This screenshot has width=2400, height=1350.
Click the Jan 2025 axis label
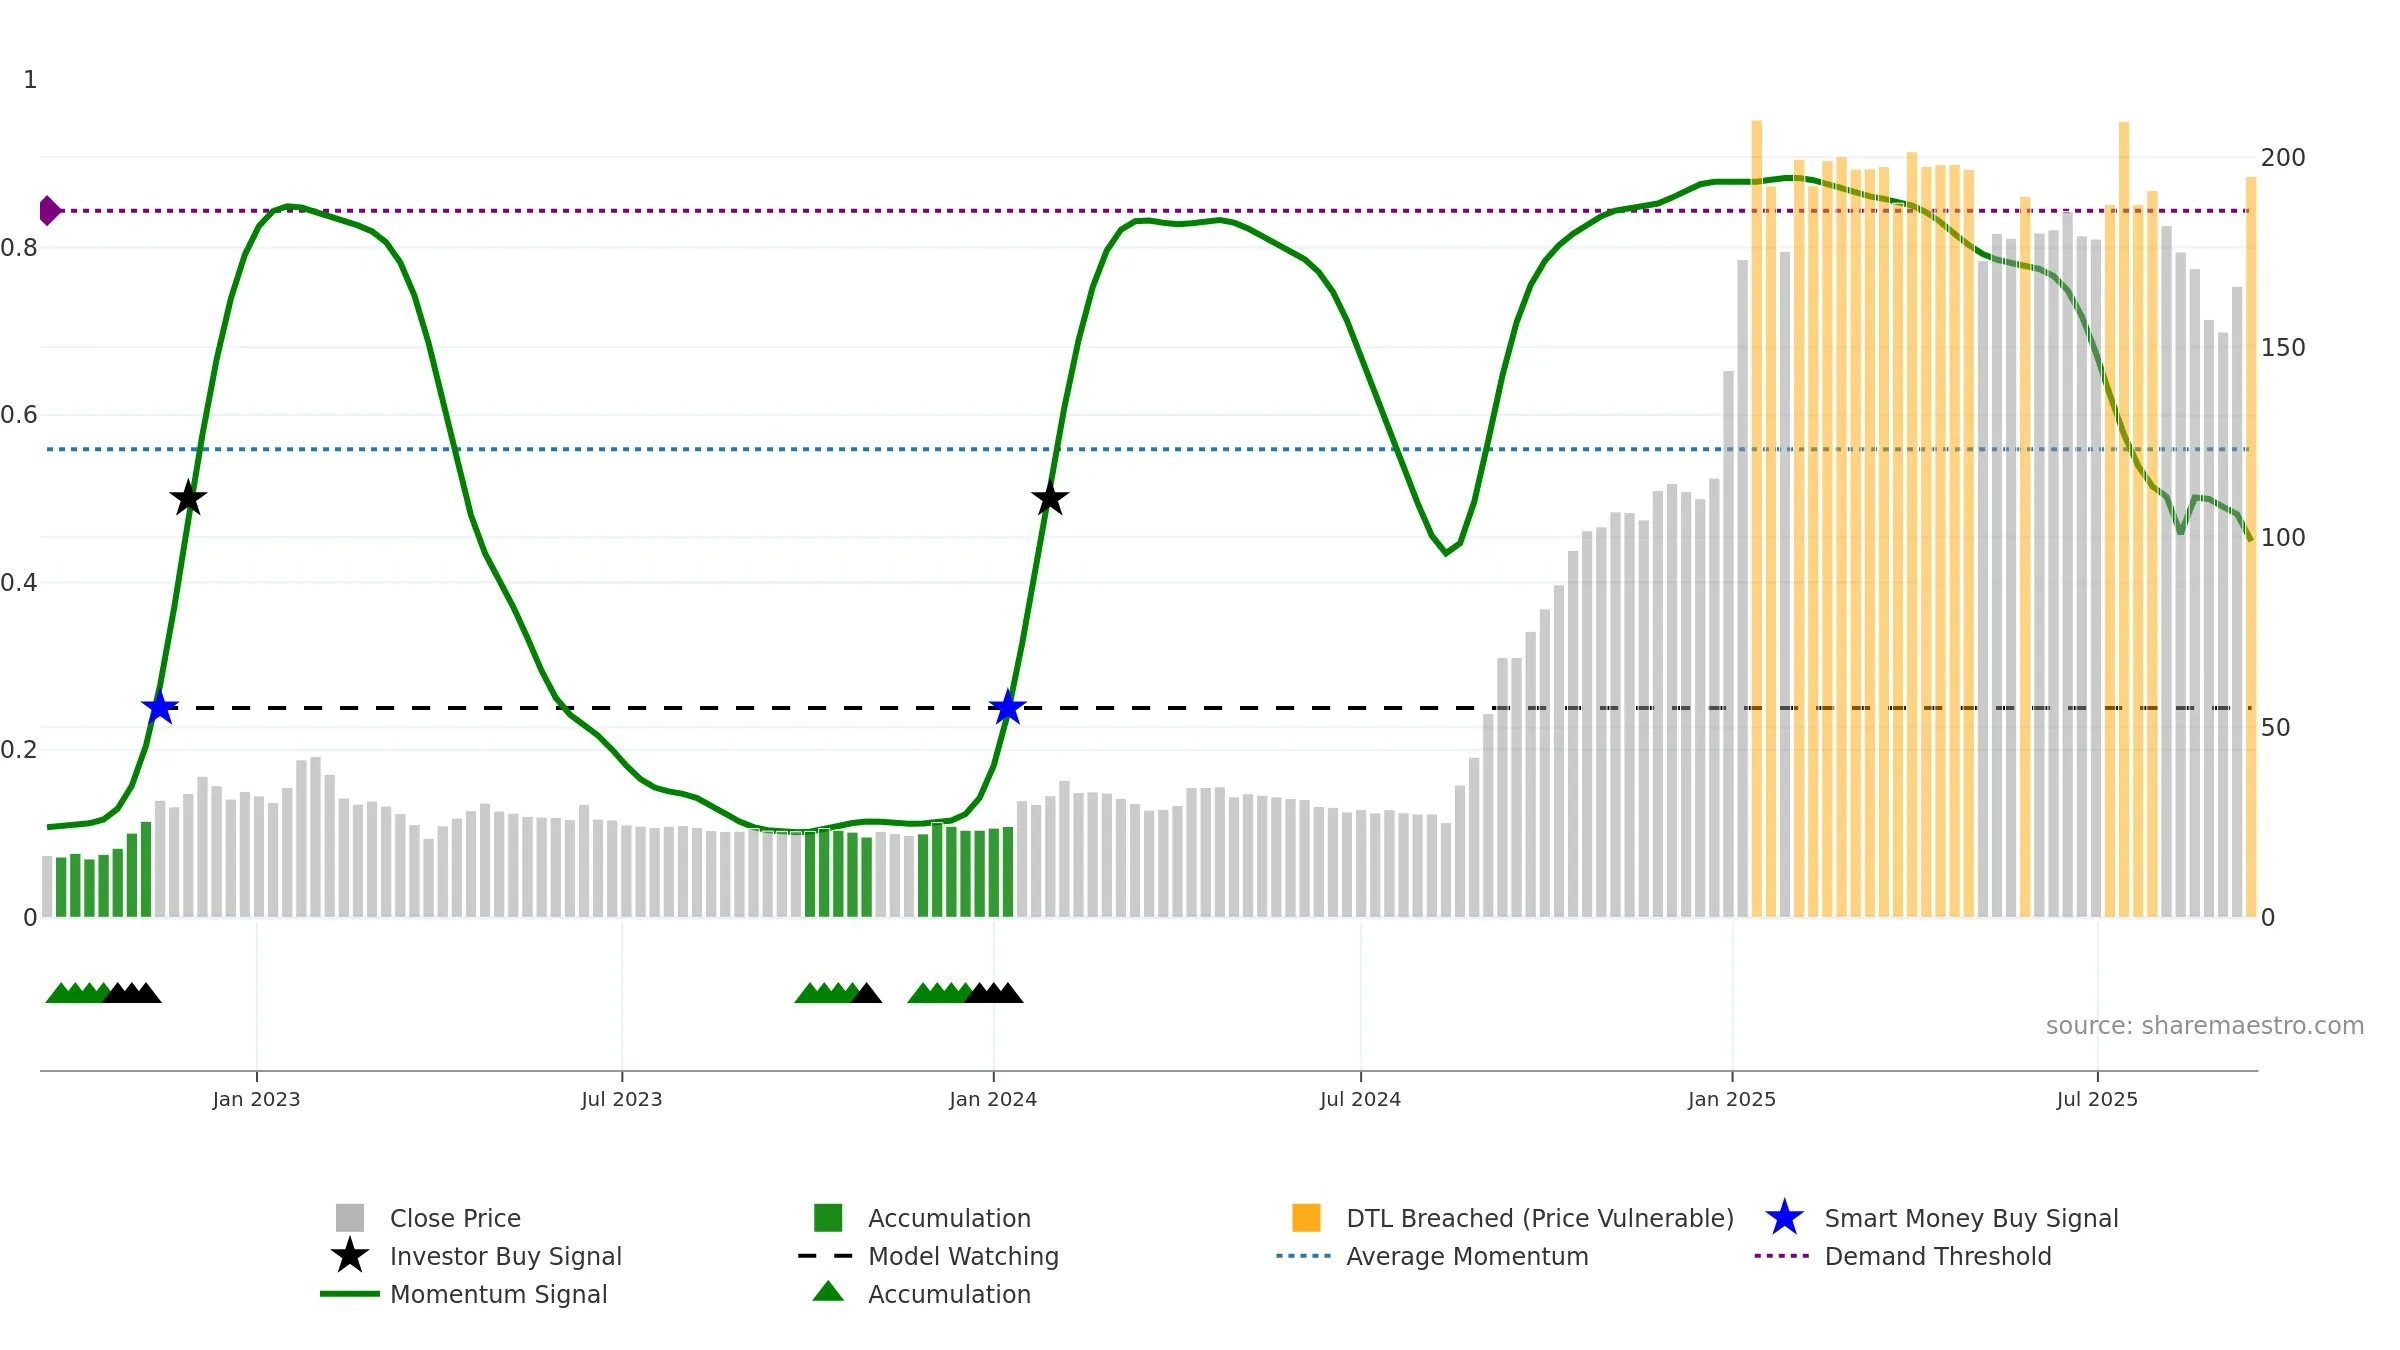(x=1732, y=1100)
